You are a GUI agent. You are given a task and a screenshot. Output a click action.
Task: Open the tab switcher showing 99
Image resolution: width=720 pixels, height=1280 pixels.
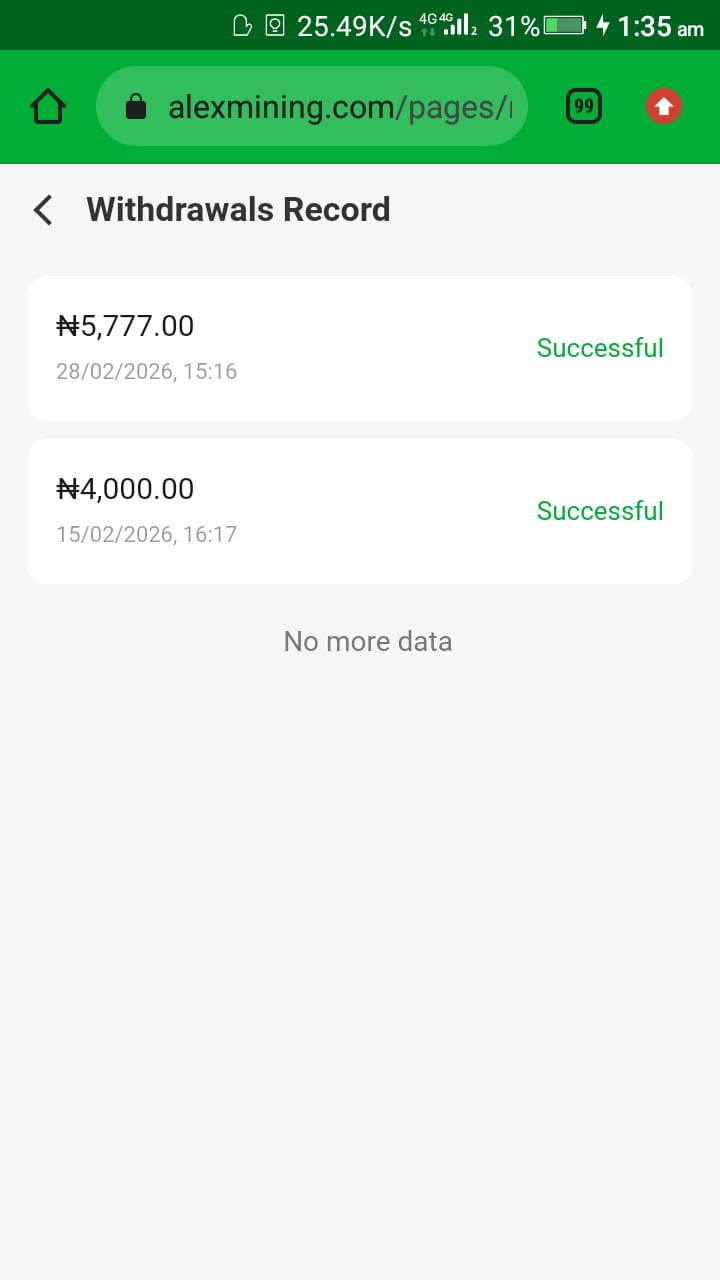coord(584,106)
